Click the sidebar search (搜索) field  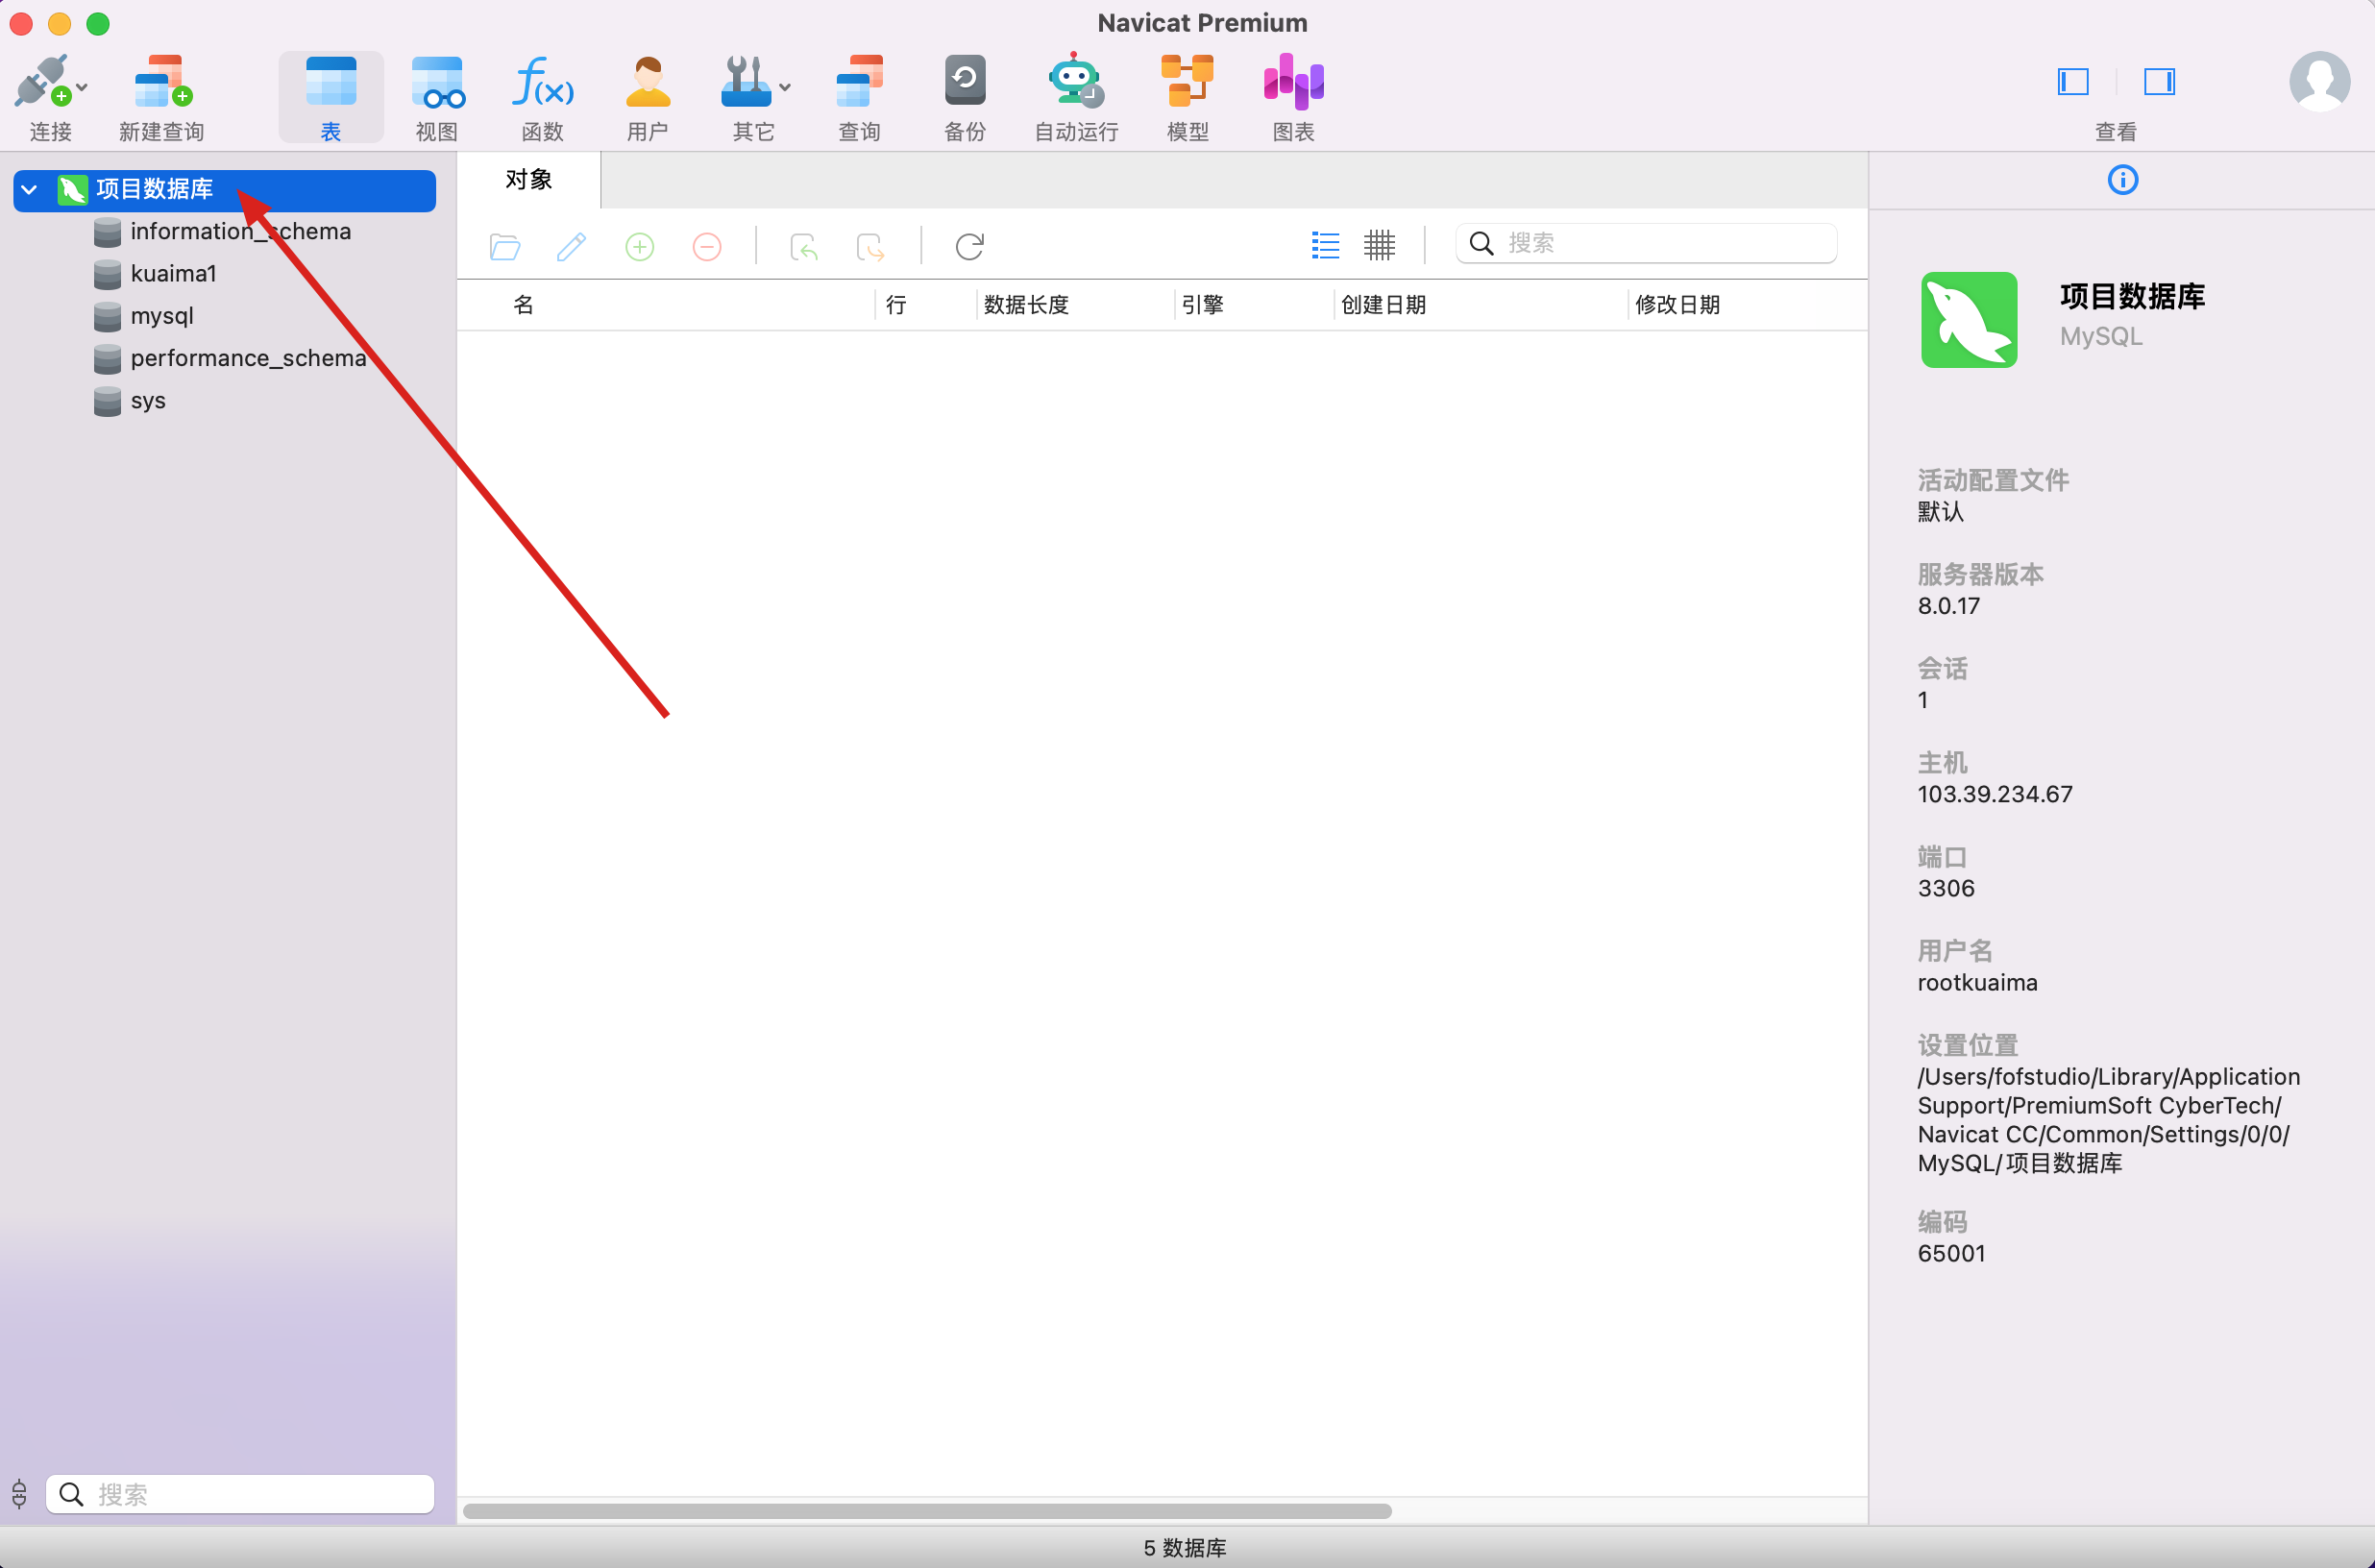tap(240, 1494)
